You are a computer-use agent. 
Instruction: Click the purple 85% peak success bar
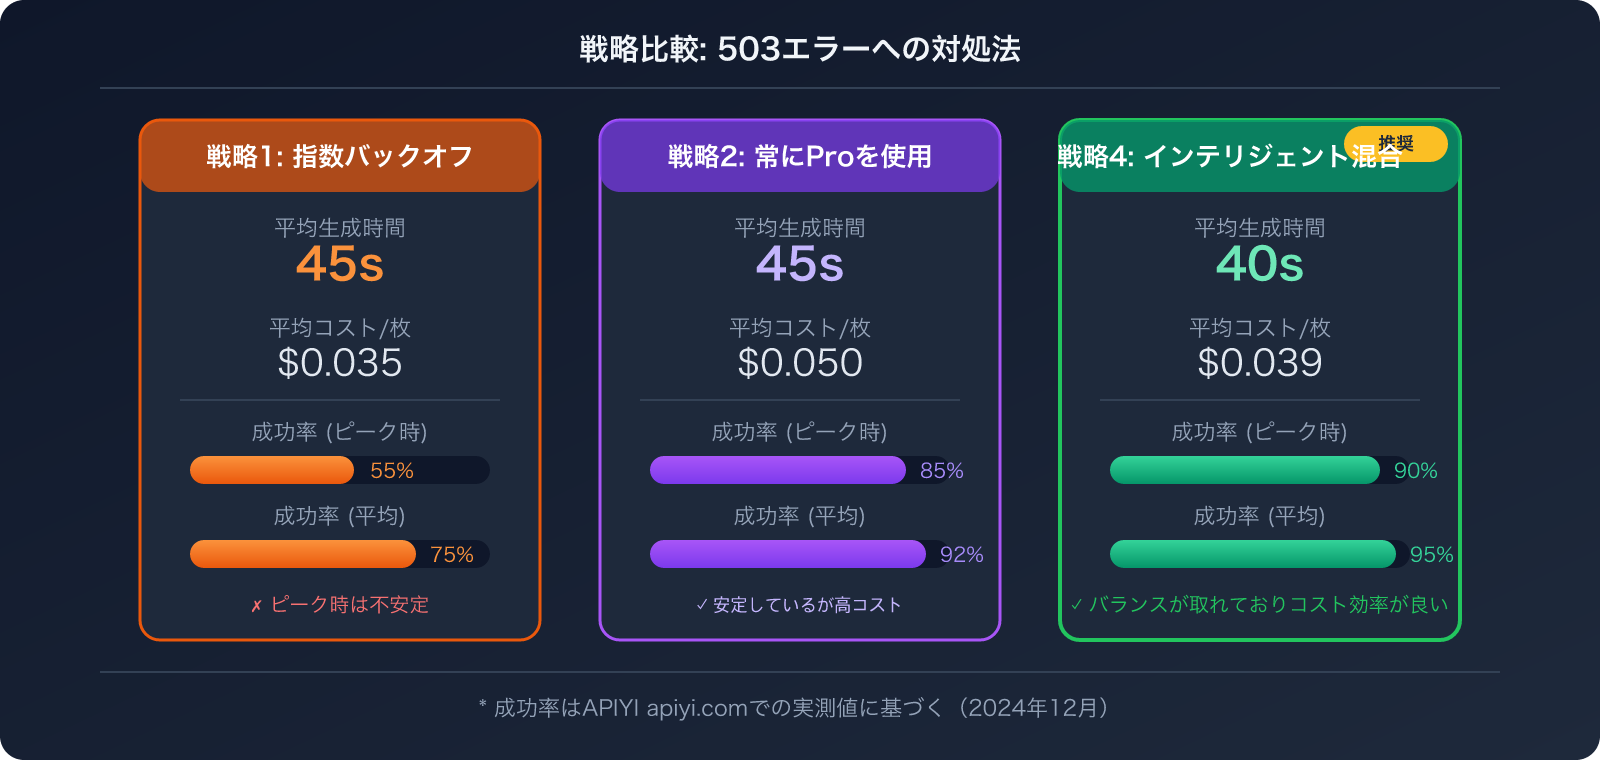pyautogui.click(x=777, y=470)
